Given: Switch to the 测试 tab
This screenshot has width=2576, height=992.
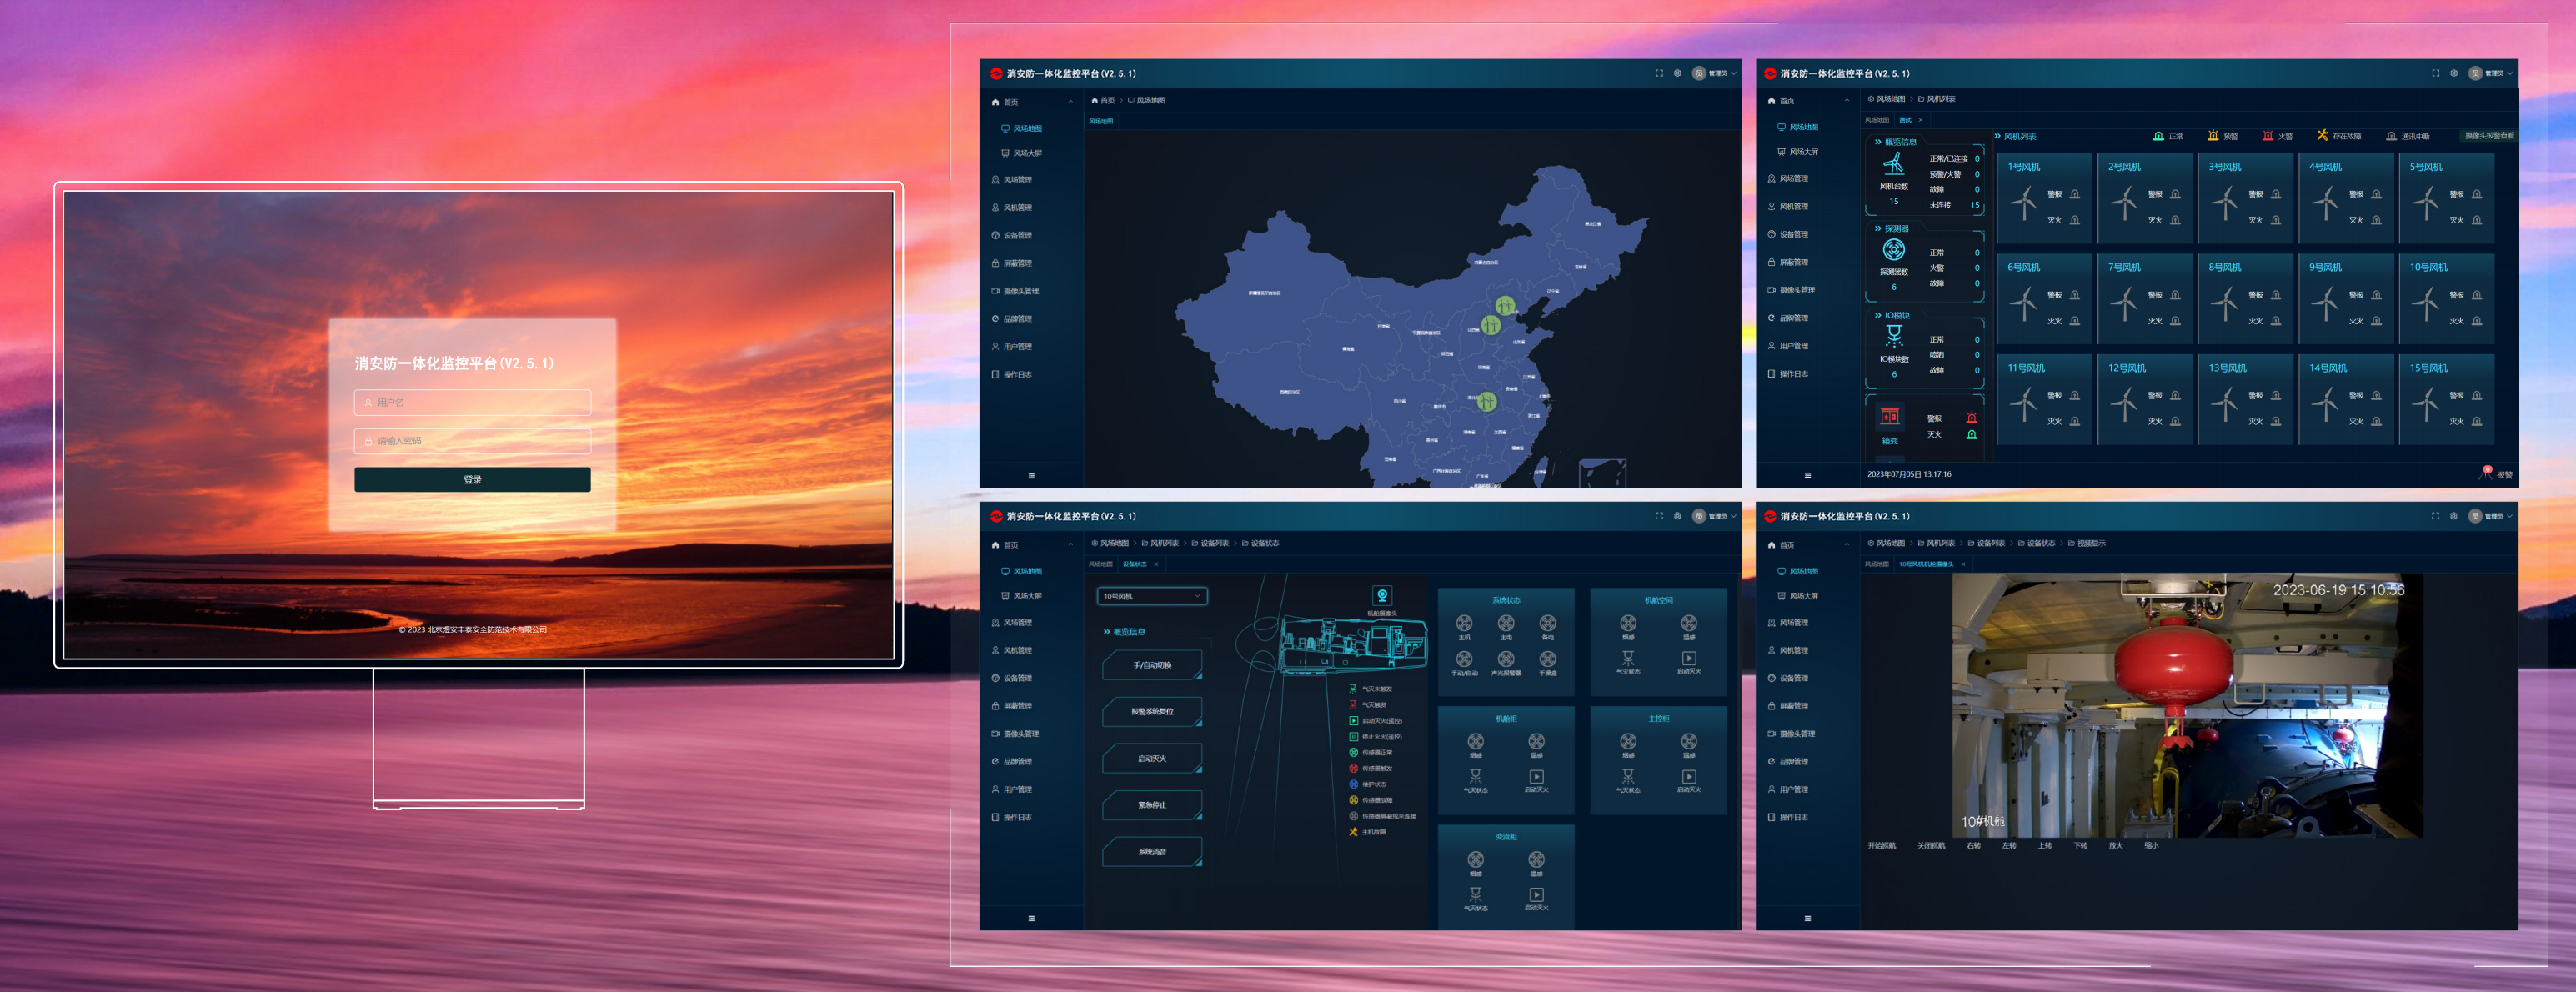Looking at the screenshot, I should coord(1905,120).
